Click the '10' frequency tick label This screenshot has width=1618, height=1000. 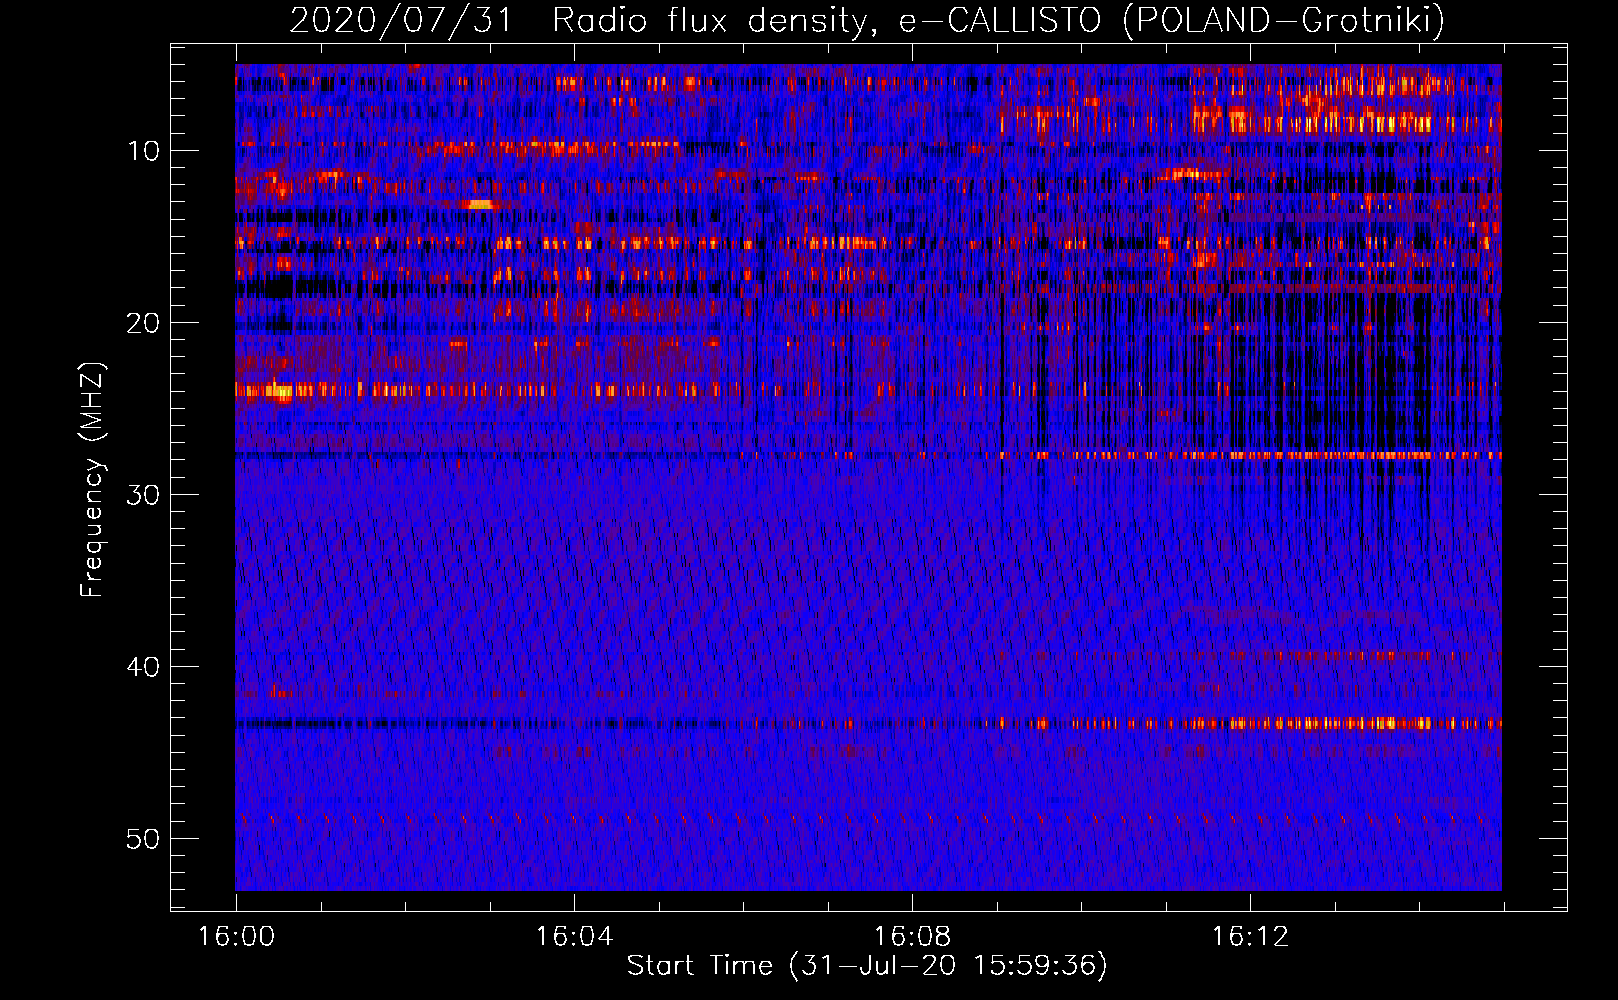(144, 151)
